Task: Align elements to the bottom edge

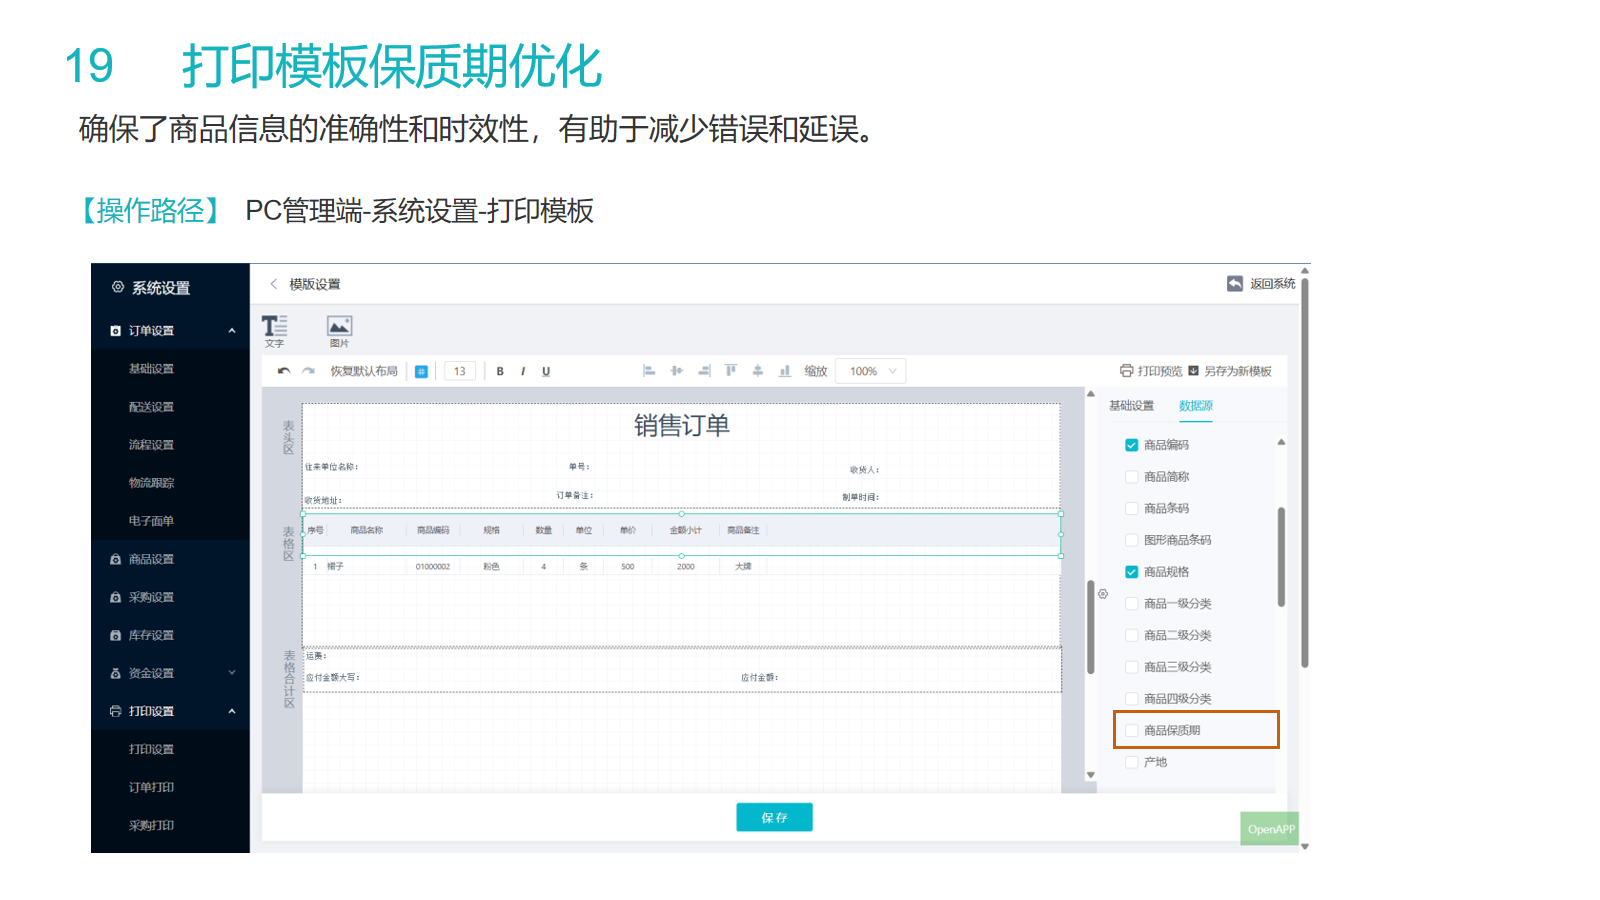Action: pos(785,371)
